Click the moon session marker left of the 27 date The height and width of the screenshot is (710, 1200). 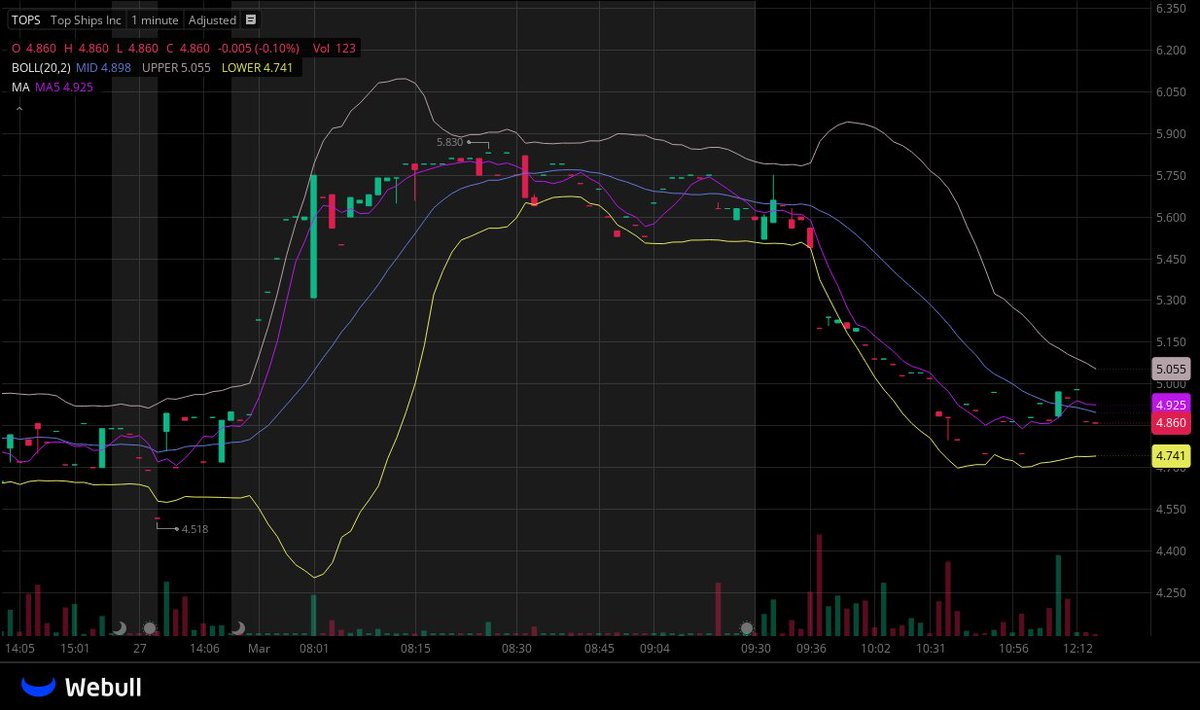119,628
